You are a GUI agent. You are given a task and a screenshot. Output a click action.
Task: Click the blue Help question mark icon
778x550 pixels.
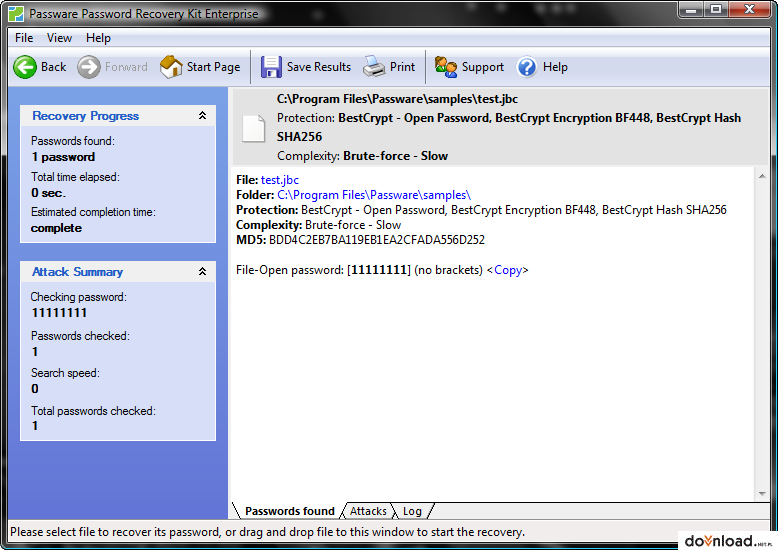coord(527,67)
